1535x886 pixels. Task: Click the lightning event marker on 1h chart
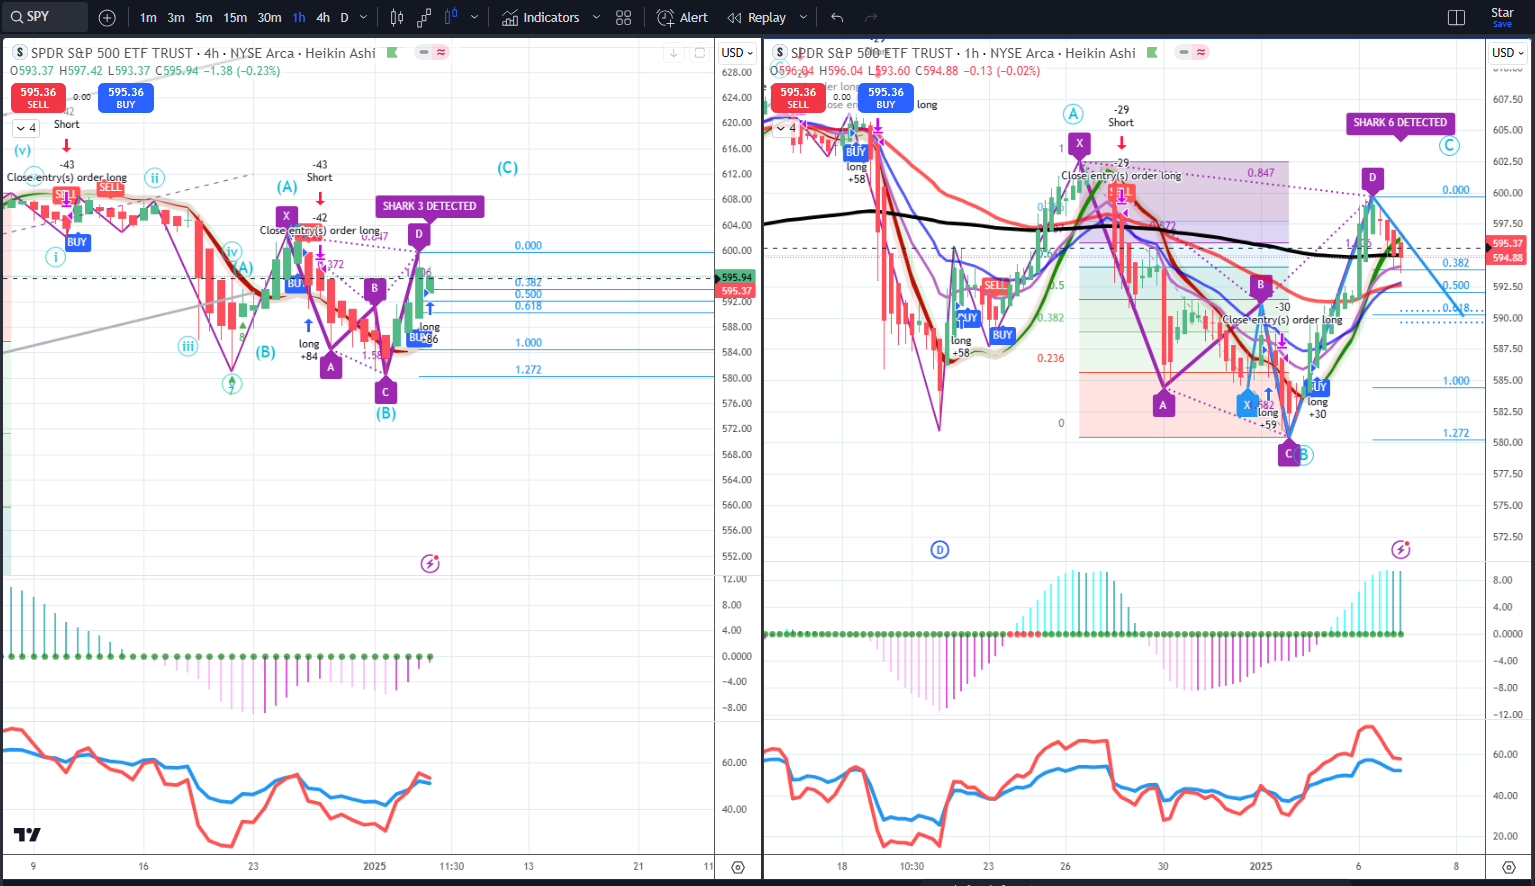tap(1401, 549)
